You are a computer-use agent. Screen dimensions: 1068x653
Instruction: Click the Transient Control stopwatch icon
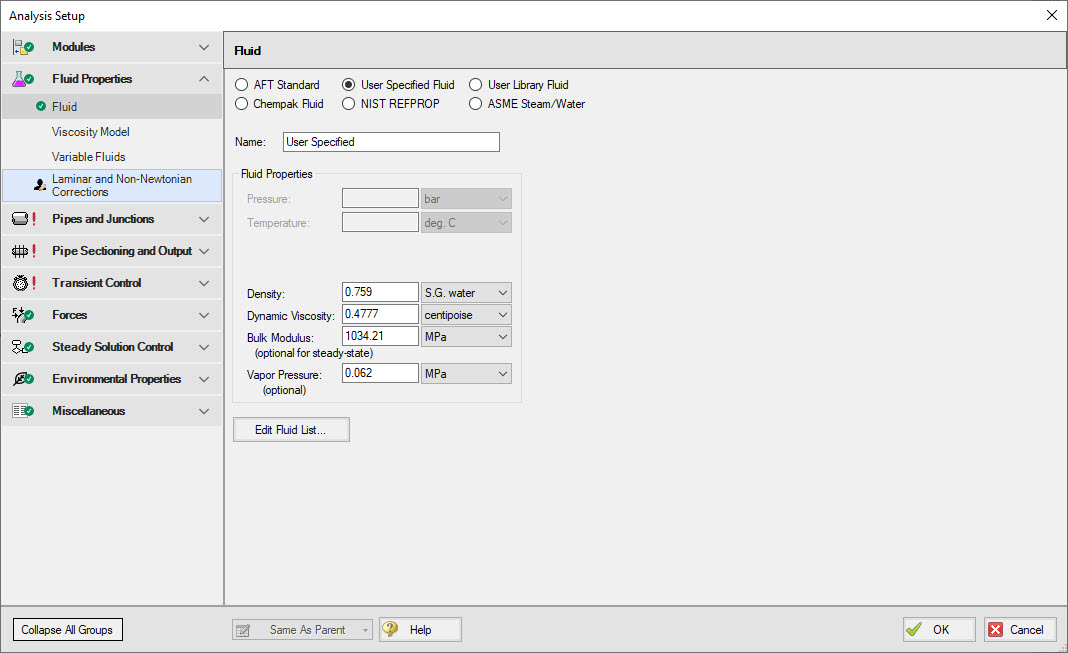[23, 283]
